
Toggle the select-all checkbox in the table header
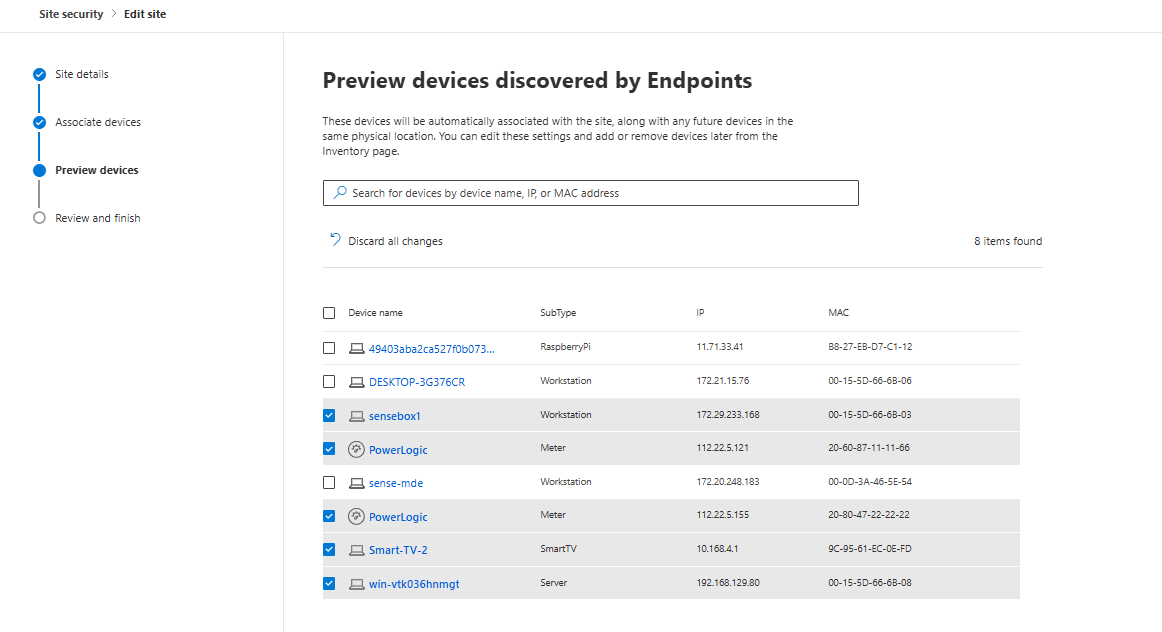pos(329,313)
